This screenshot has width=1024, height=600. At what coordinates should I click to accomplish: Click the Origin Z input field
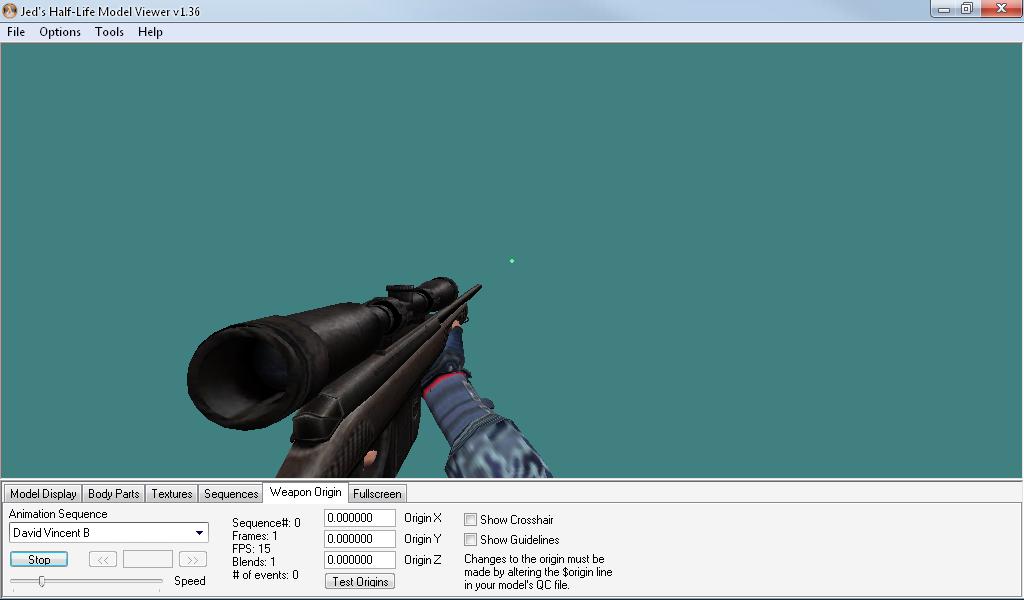tap(360, 560)
